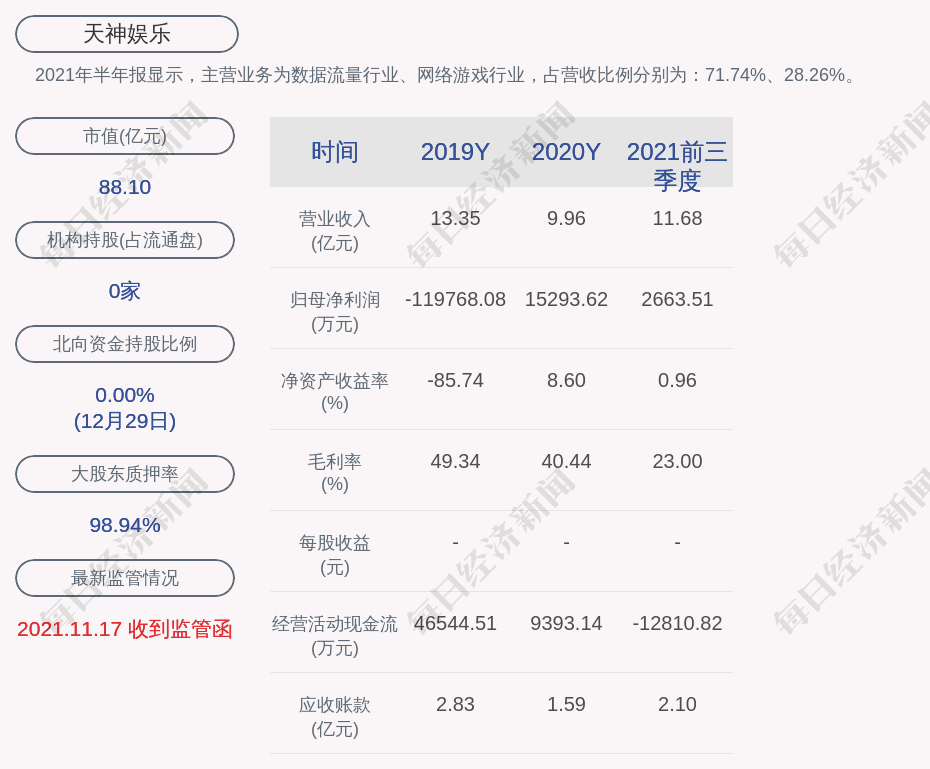Click the 净资产收益率(%) row label
The width and height of the screenshot is (930, 769).
point(335,392)
